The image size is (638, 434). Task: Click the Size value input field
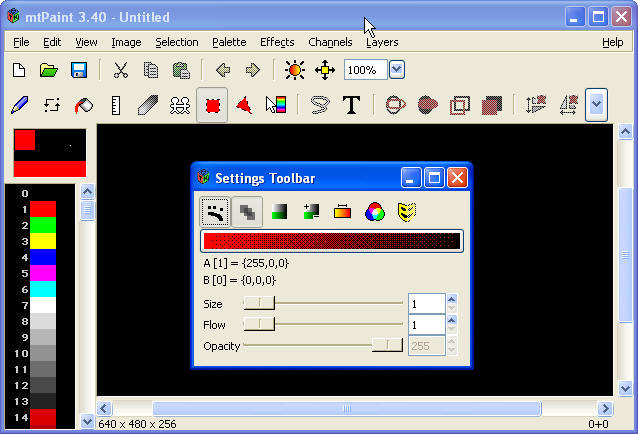[x=427, y=303]
